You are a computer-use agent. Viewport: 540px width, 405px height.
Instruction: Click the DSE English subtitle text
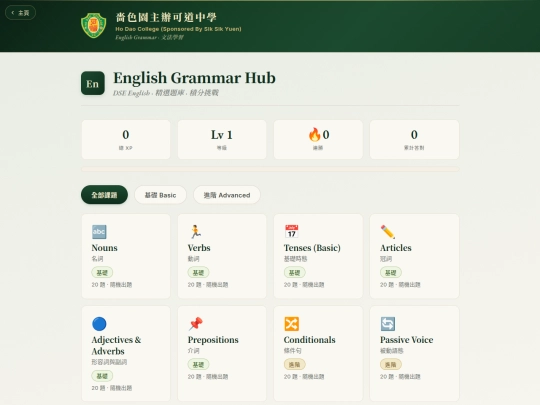(x=166, y=93)
